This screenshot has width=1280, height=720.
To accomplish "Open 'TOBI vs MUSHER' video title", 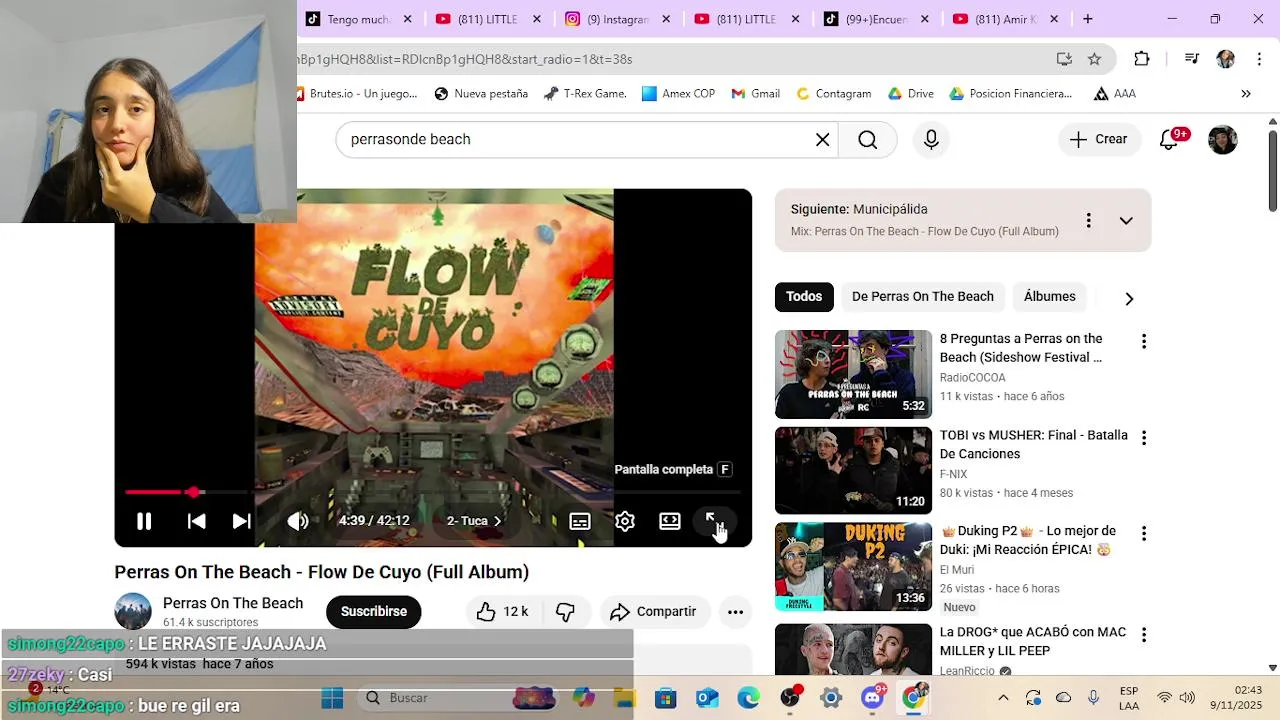I will coord(1033,445).
